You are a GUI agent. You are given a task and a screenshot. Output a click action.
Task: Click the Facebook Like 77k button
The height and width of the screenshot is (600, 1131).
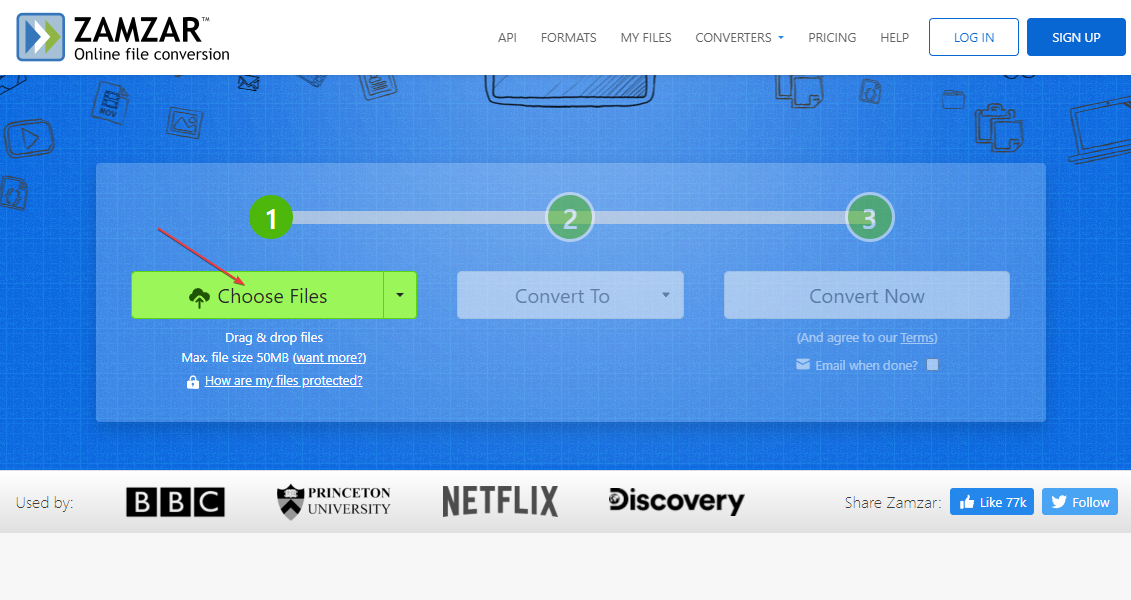pyautogui.click(x=992, y=502)
